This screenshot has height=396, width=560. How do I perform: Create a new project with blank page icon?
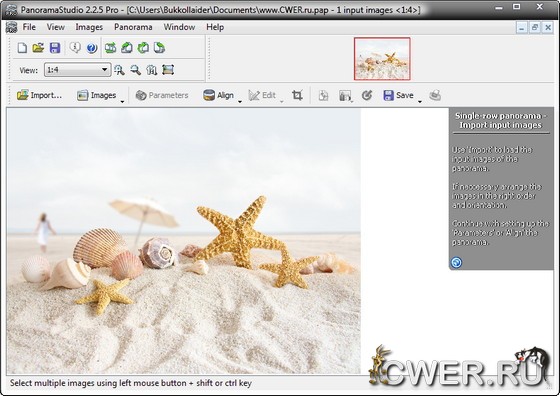22,48
